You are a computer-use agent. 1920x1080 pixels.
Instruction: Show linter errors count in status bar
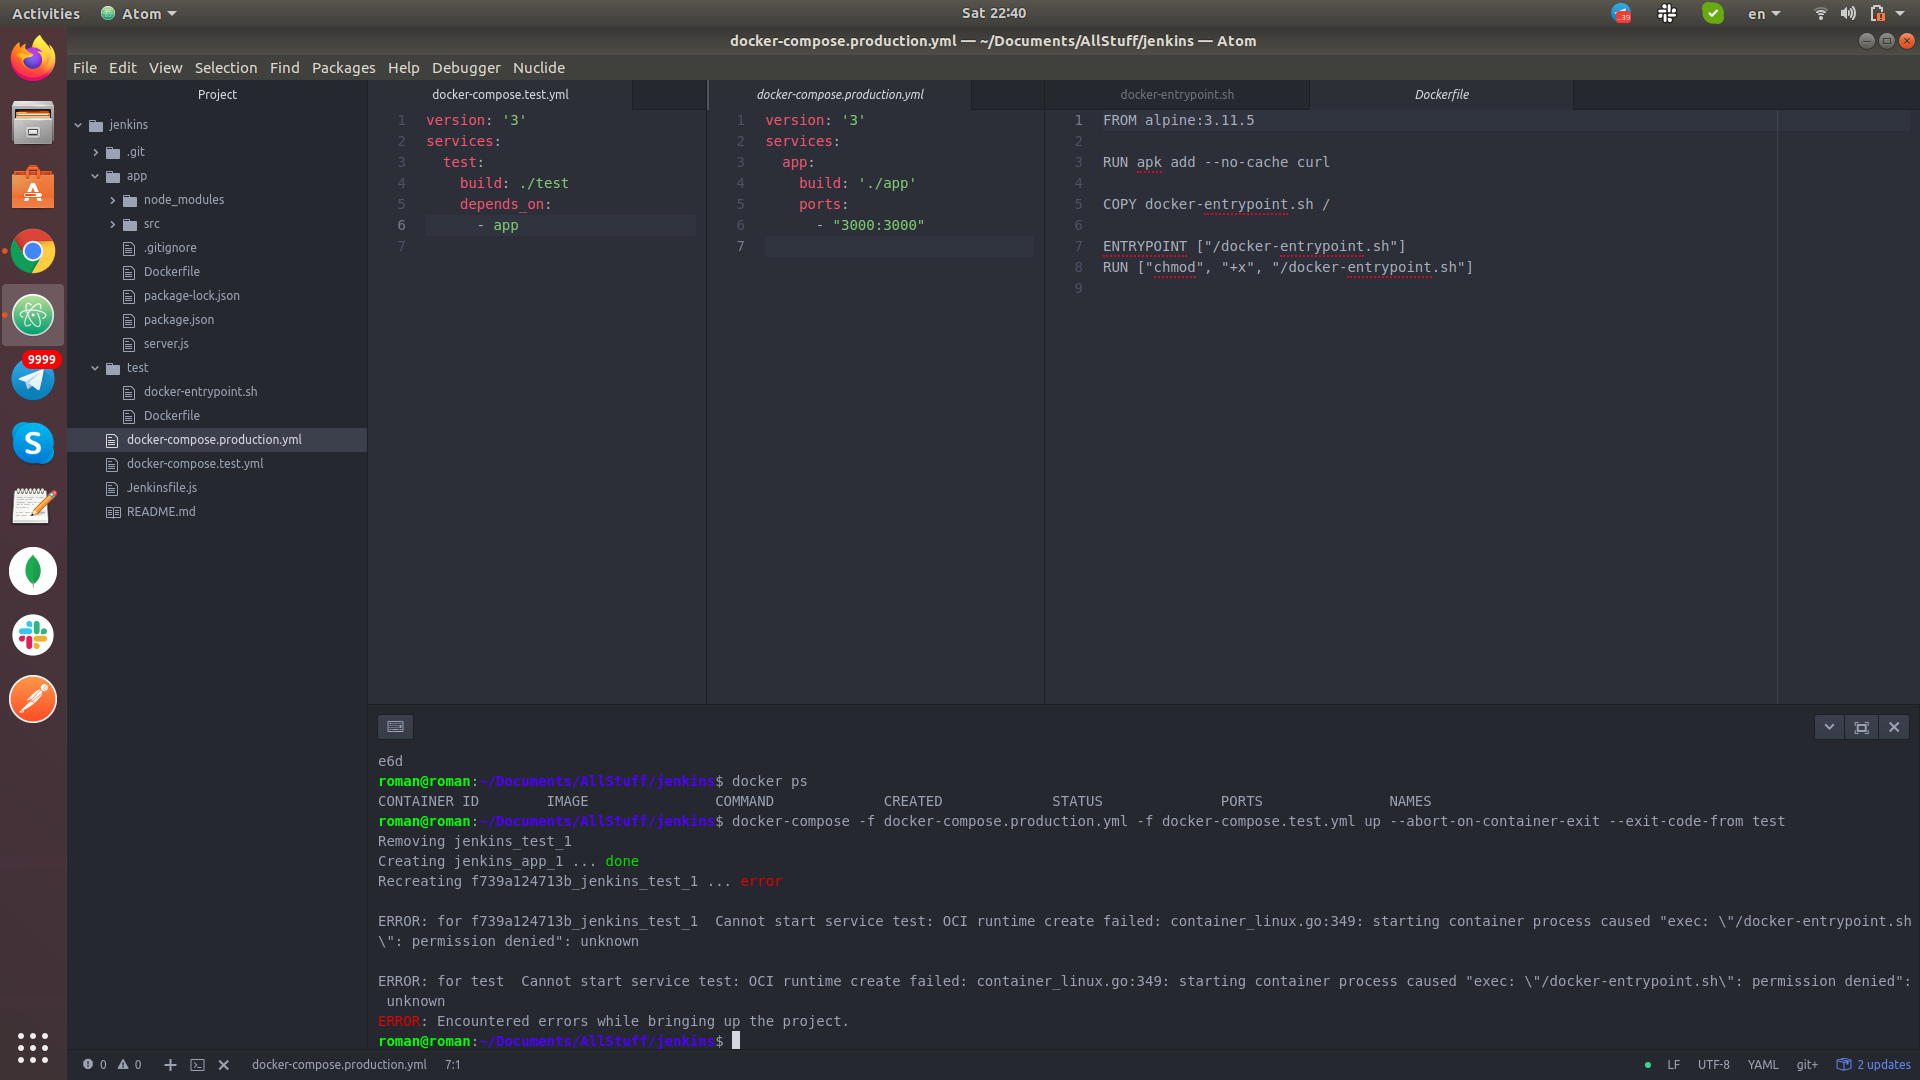95,1065
